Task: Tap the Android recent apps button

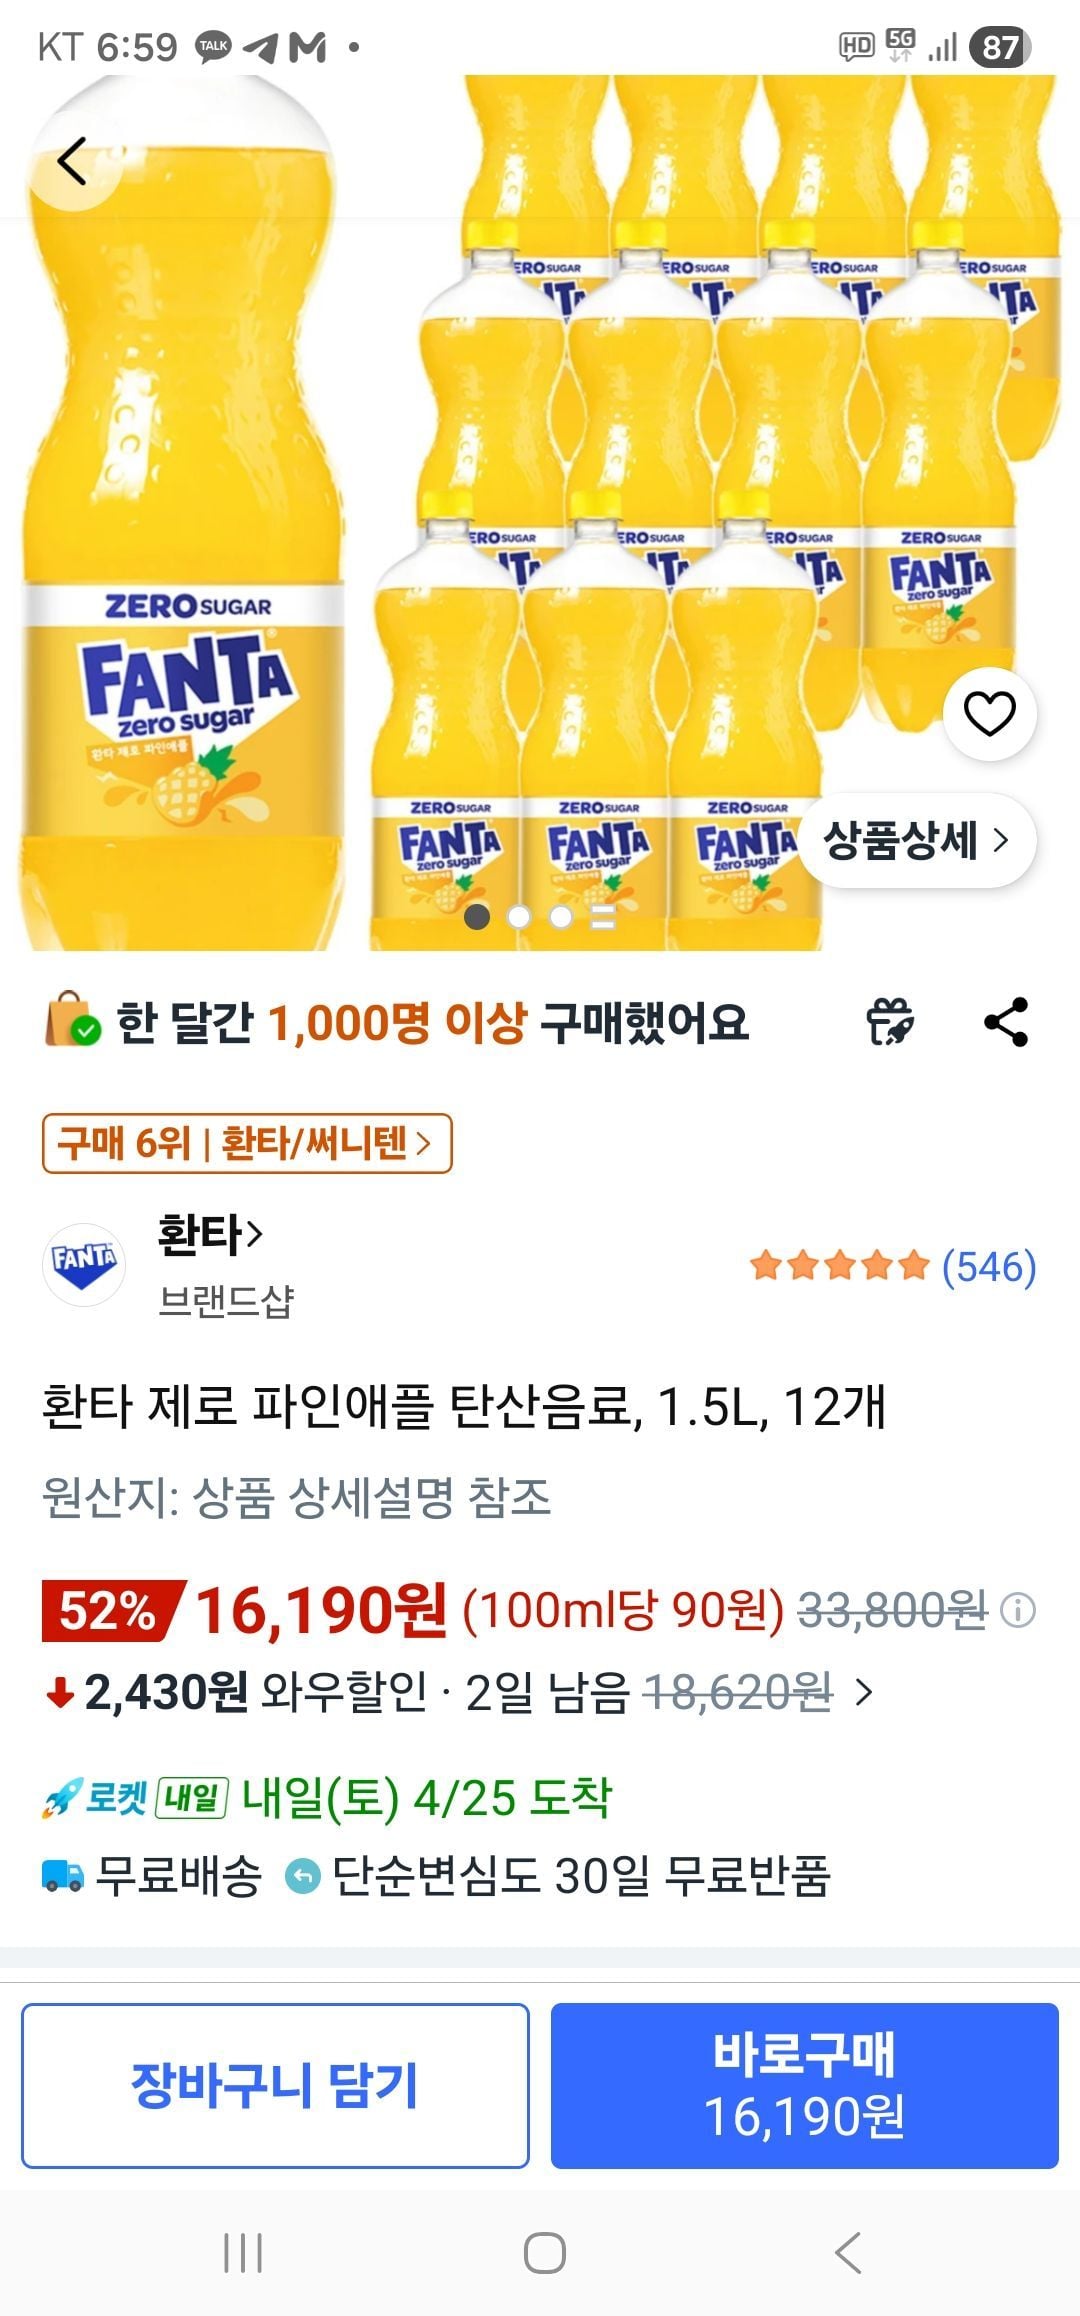Action: tap(243, 2253)
